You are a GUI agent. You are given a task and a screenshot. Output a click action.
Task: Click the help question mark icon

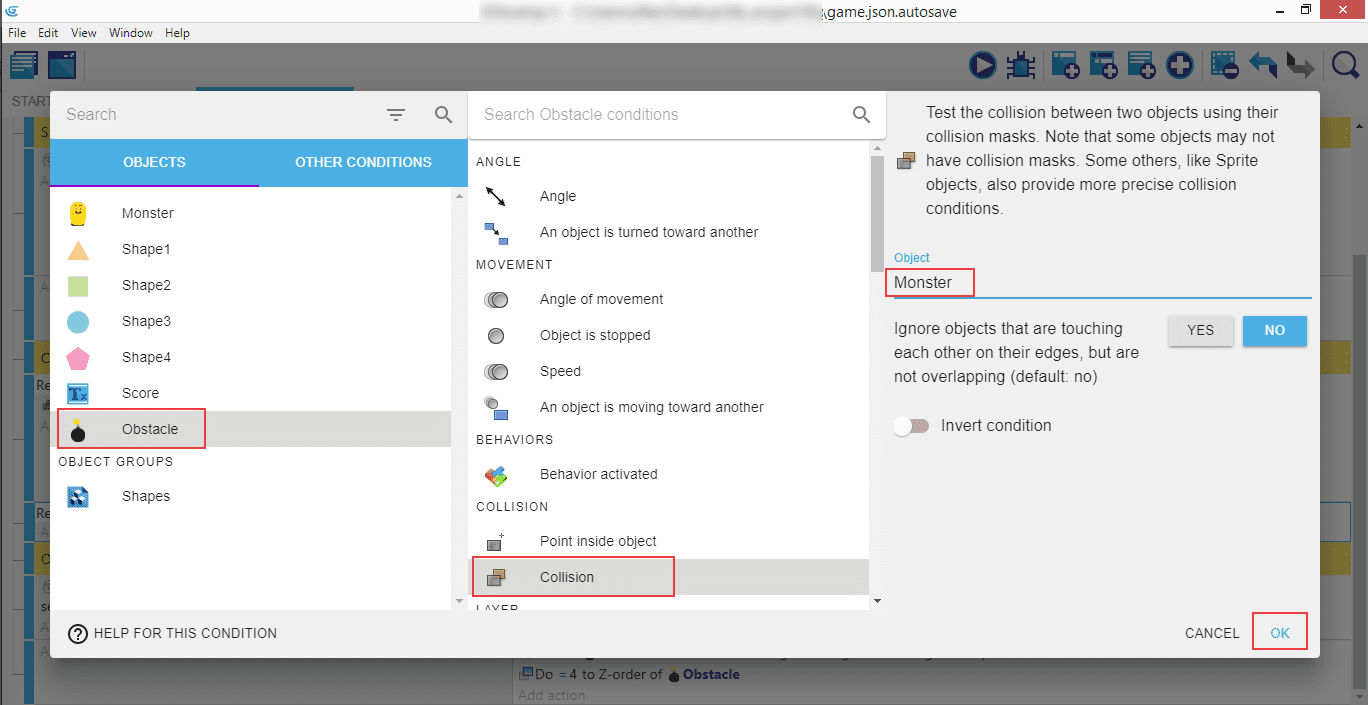78,633
